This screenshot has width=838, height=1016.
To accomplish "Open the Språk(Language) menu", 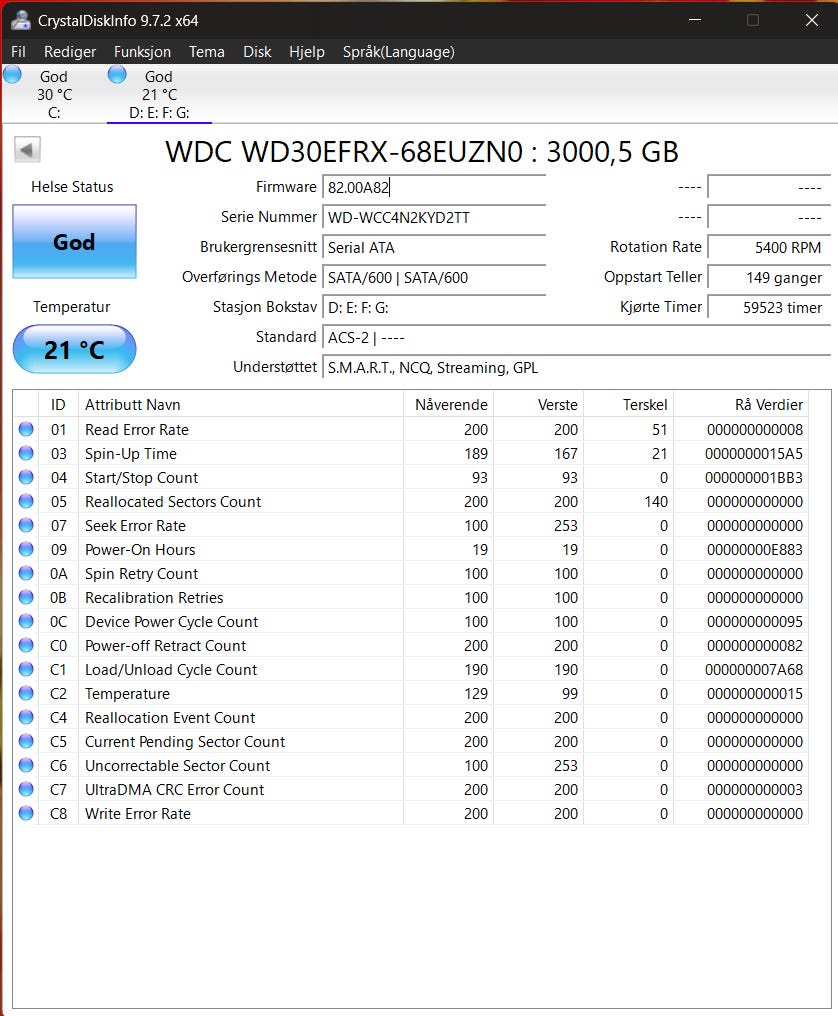I will (x=399, y=52).
